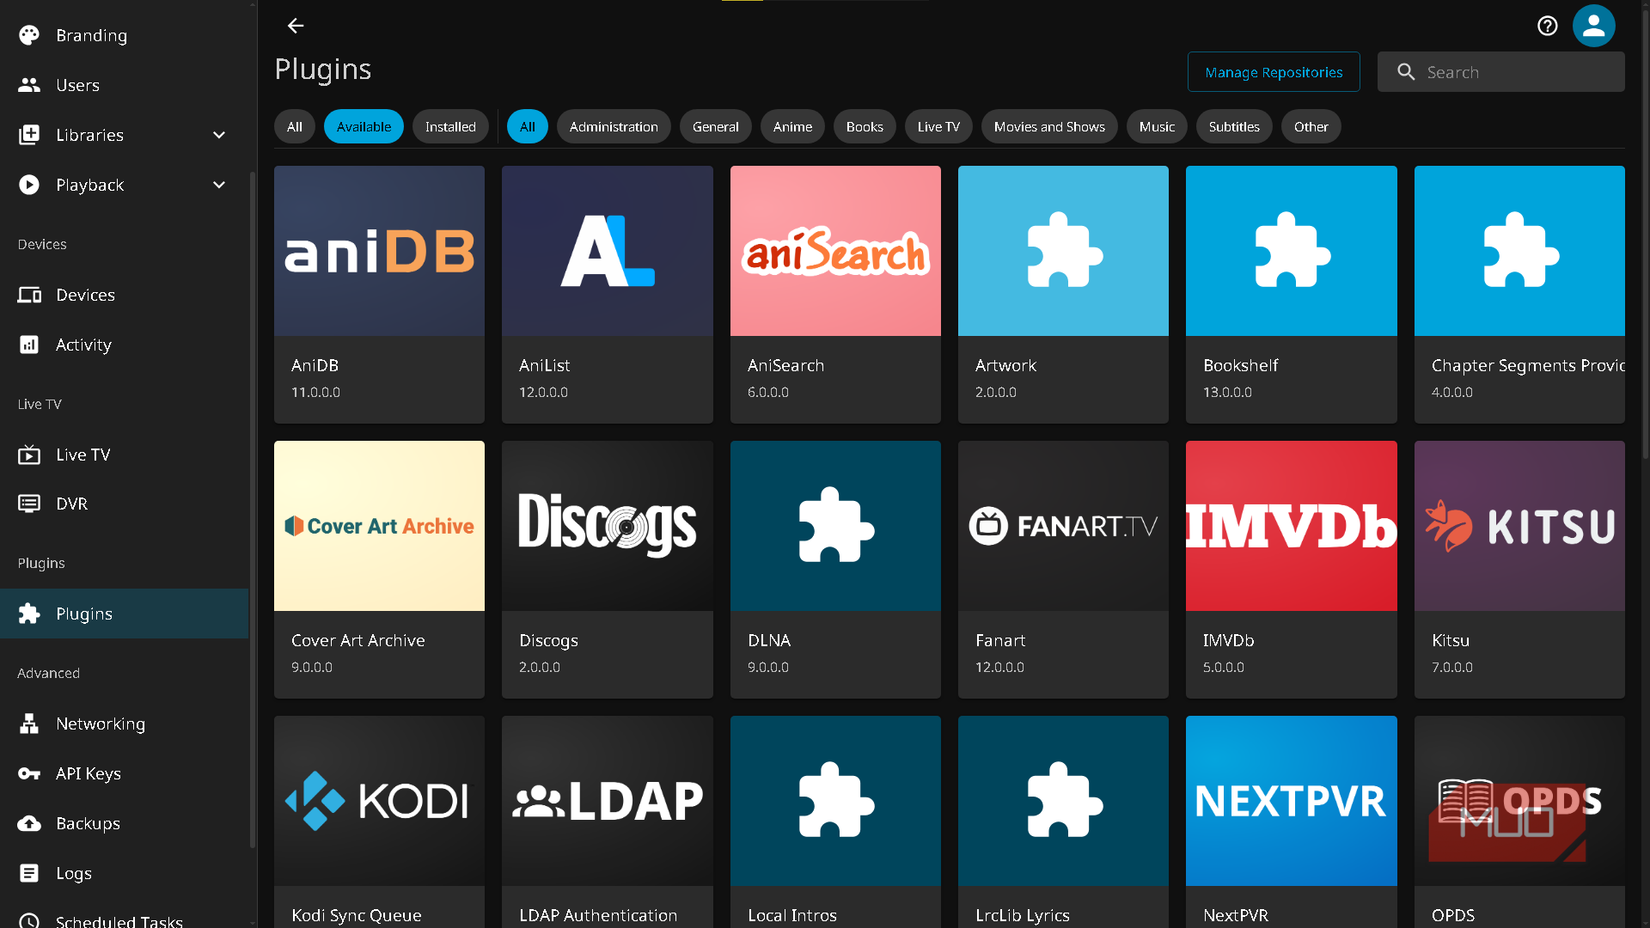The image size is (1650, 928).
Task: Click the Libraries icon in sidebar
Action: pyautogui.click(x=29, y=135)
